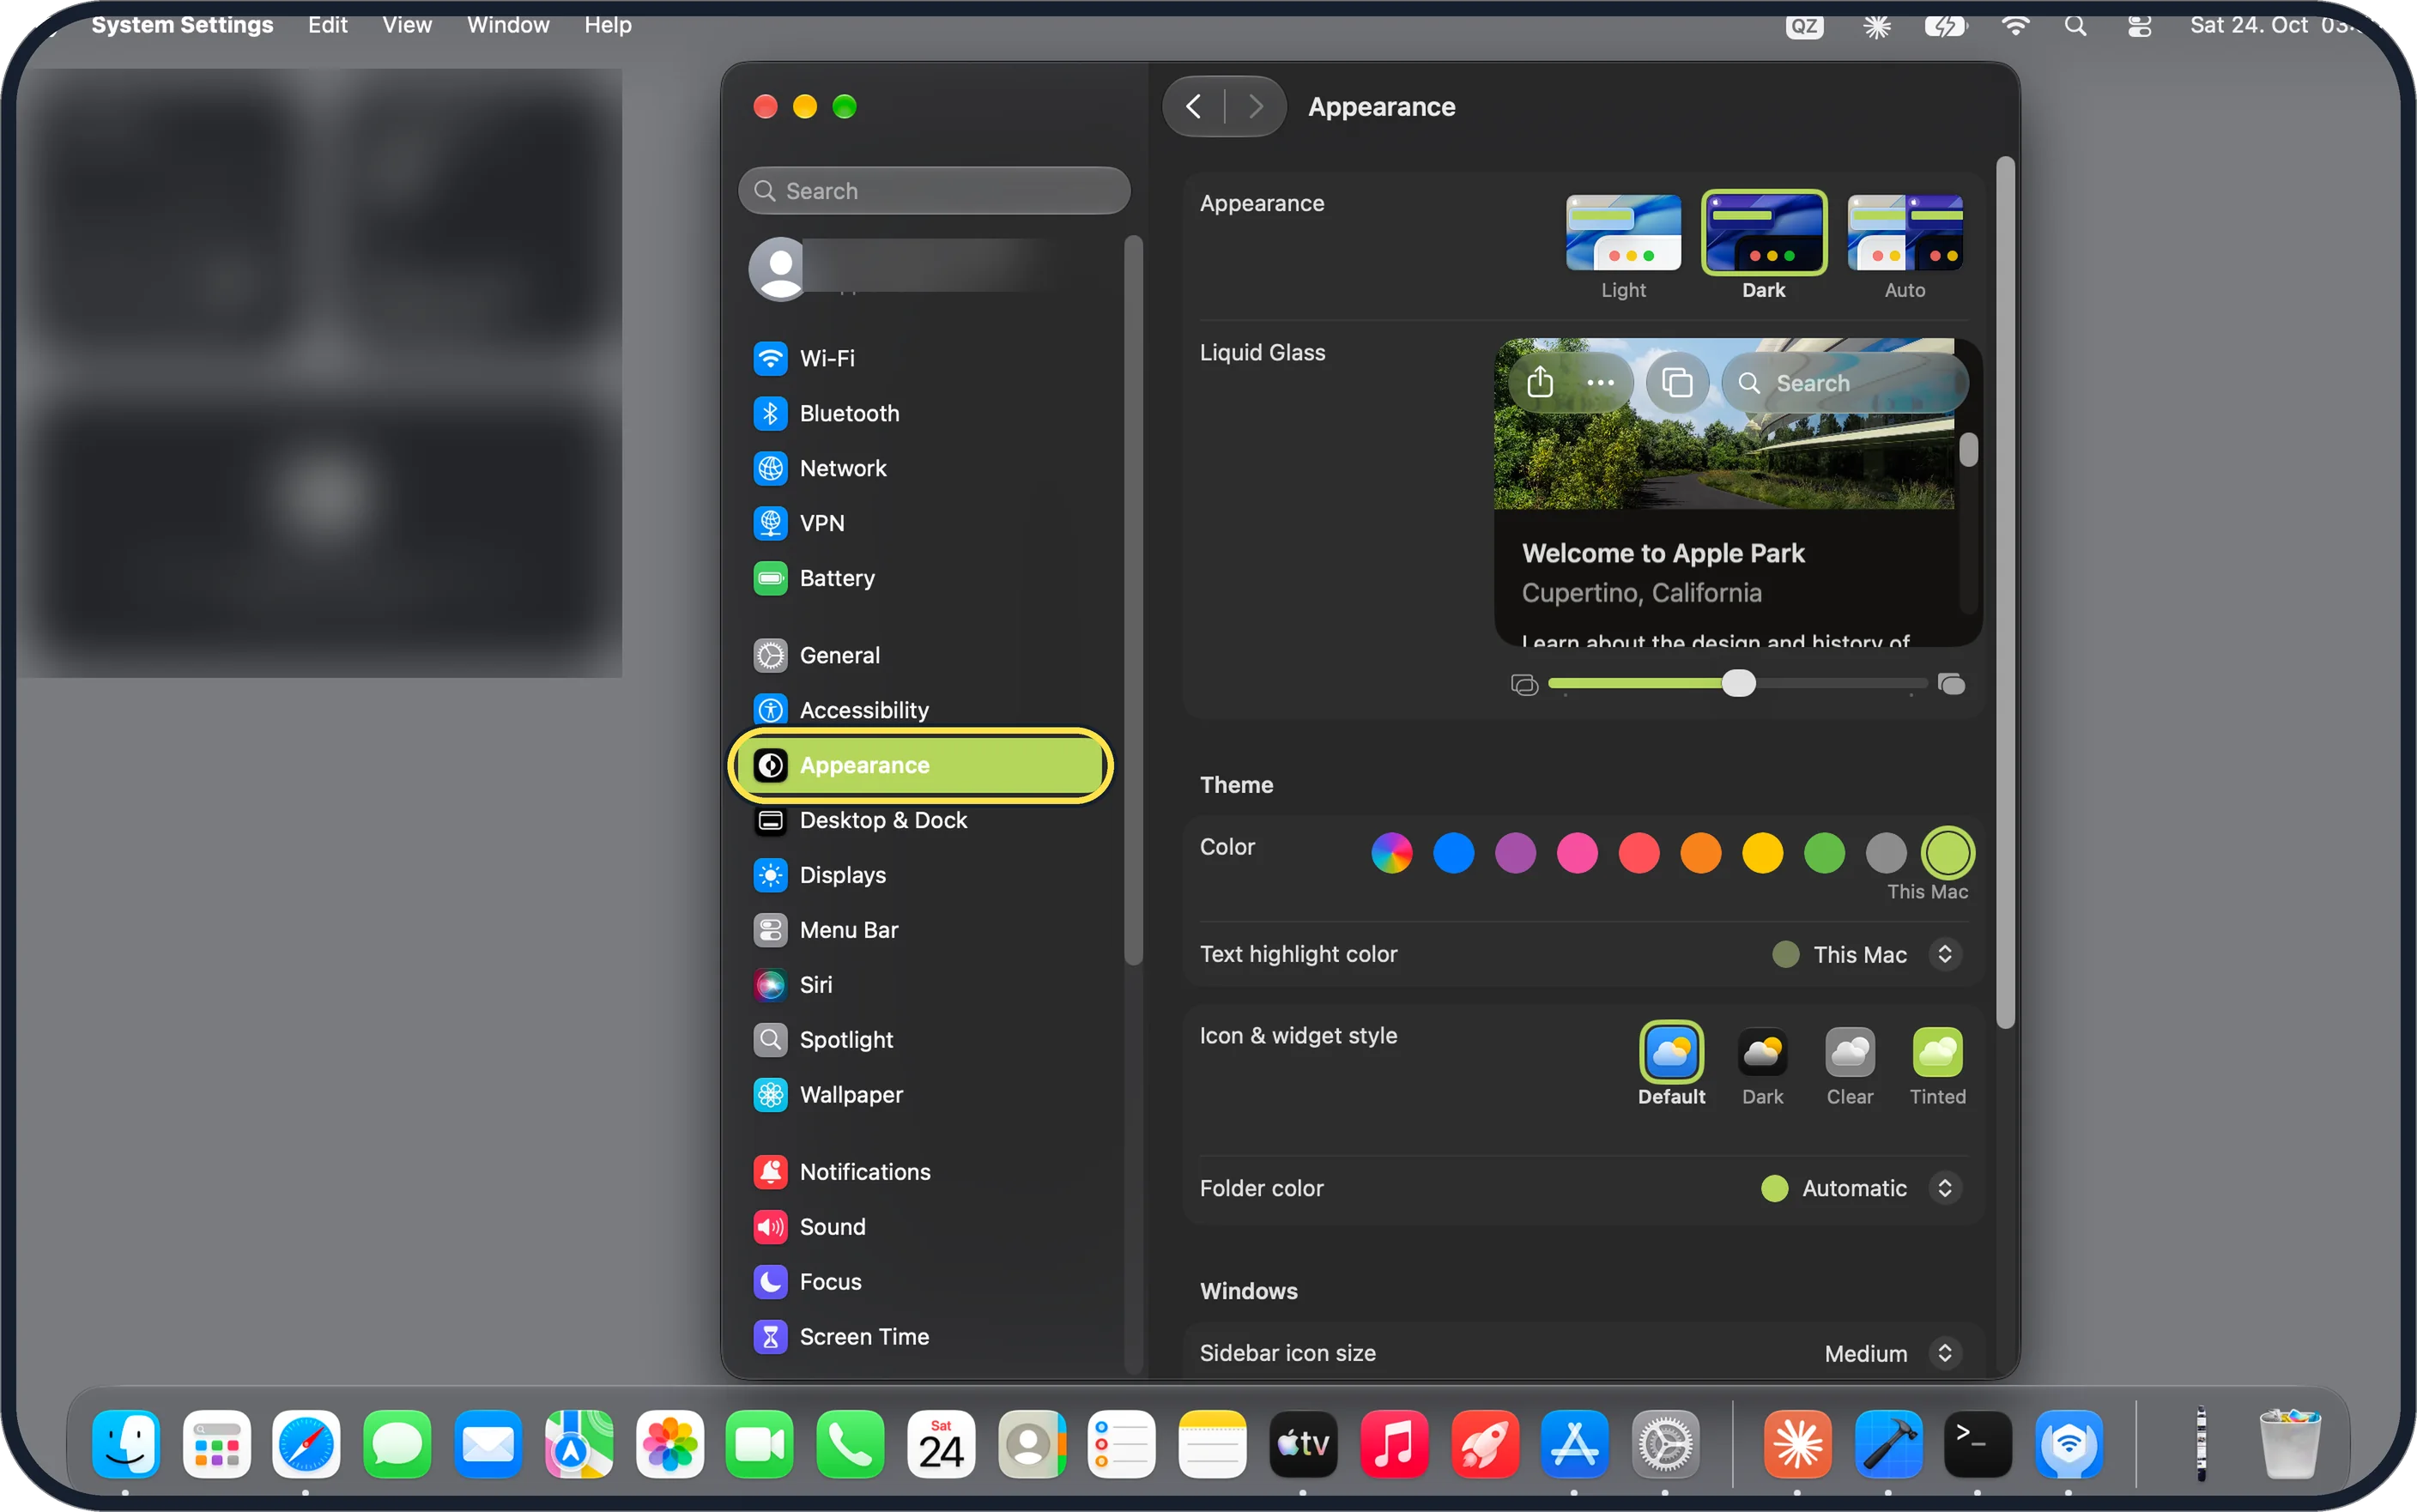Viewport: 2417px width, 1512px height.
Task: Open General settings
Action: coord(920,655)
